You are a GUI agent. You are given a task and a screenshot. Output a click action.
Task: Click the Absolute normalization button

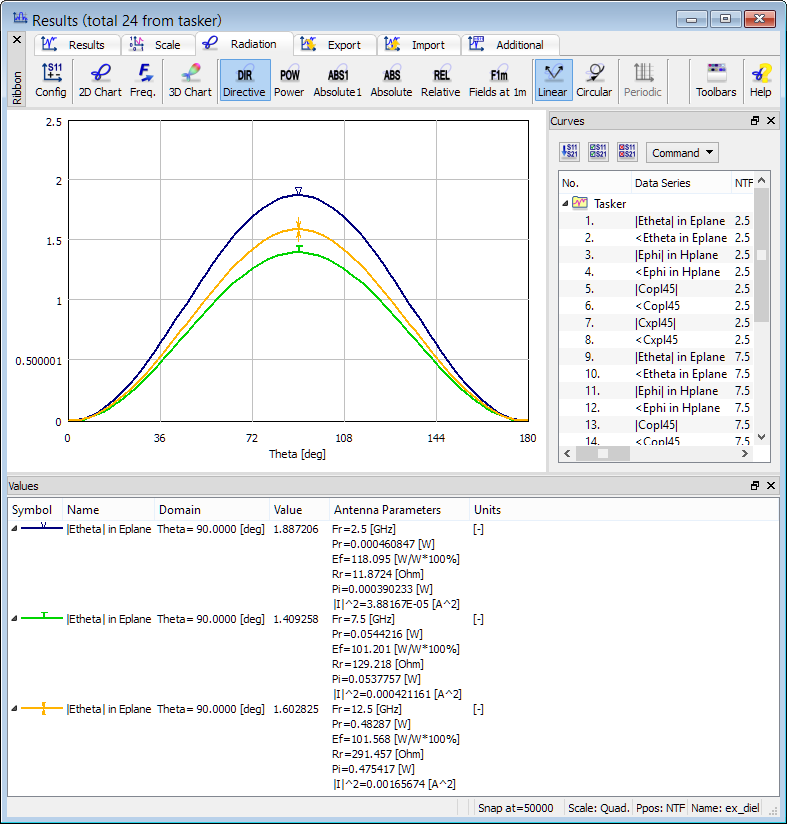[x=391, y=80]
